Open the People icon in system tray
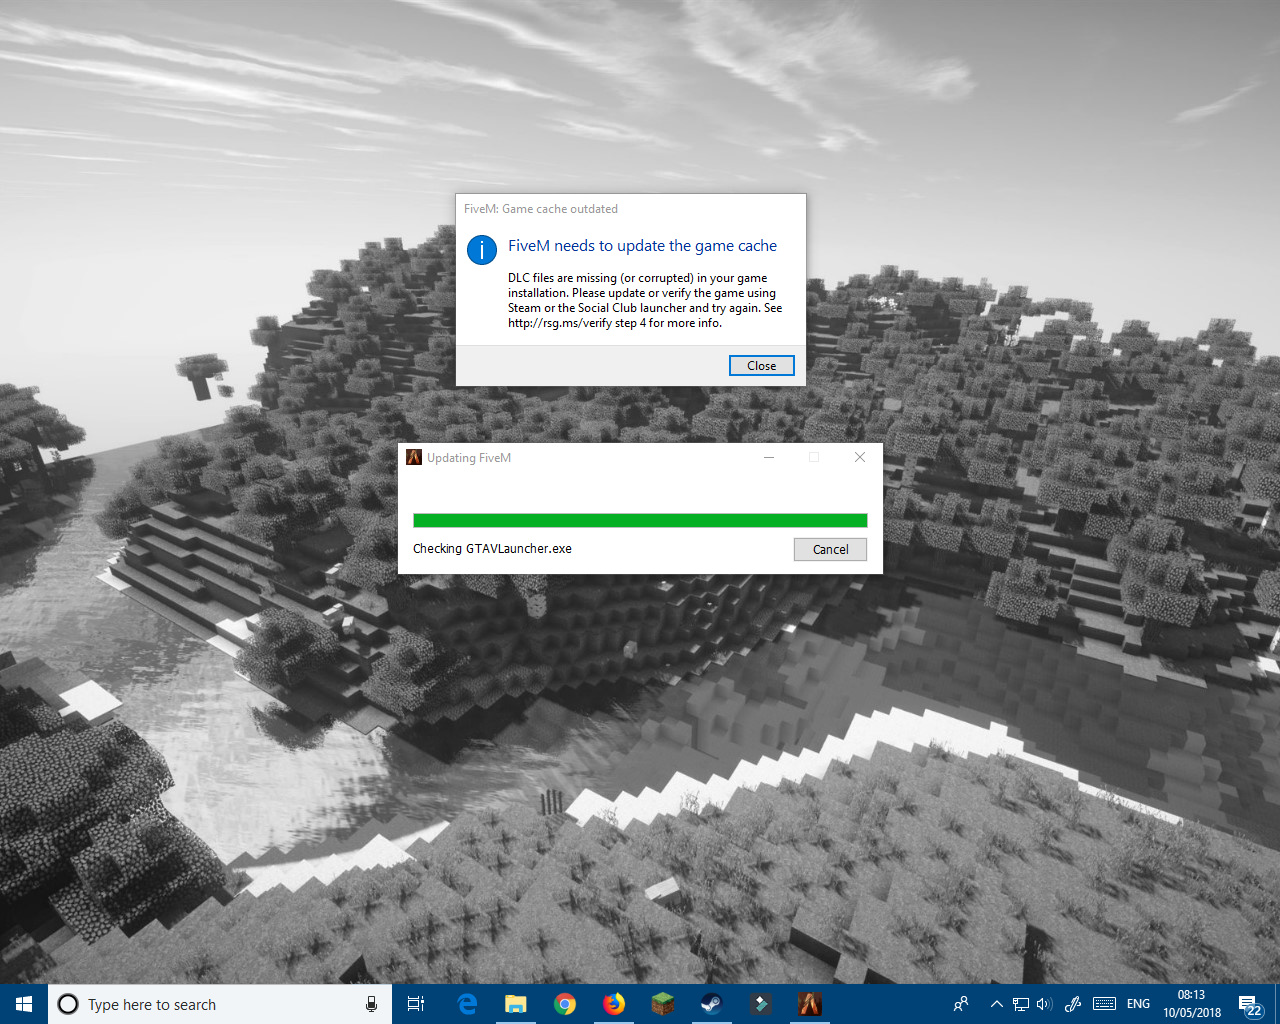Viewport: 1280px width, 1024px height. coord(961,1004)
